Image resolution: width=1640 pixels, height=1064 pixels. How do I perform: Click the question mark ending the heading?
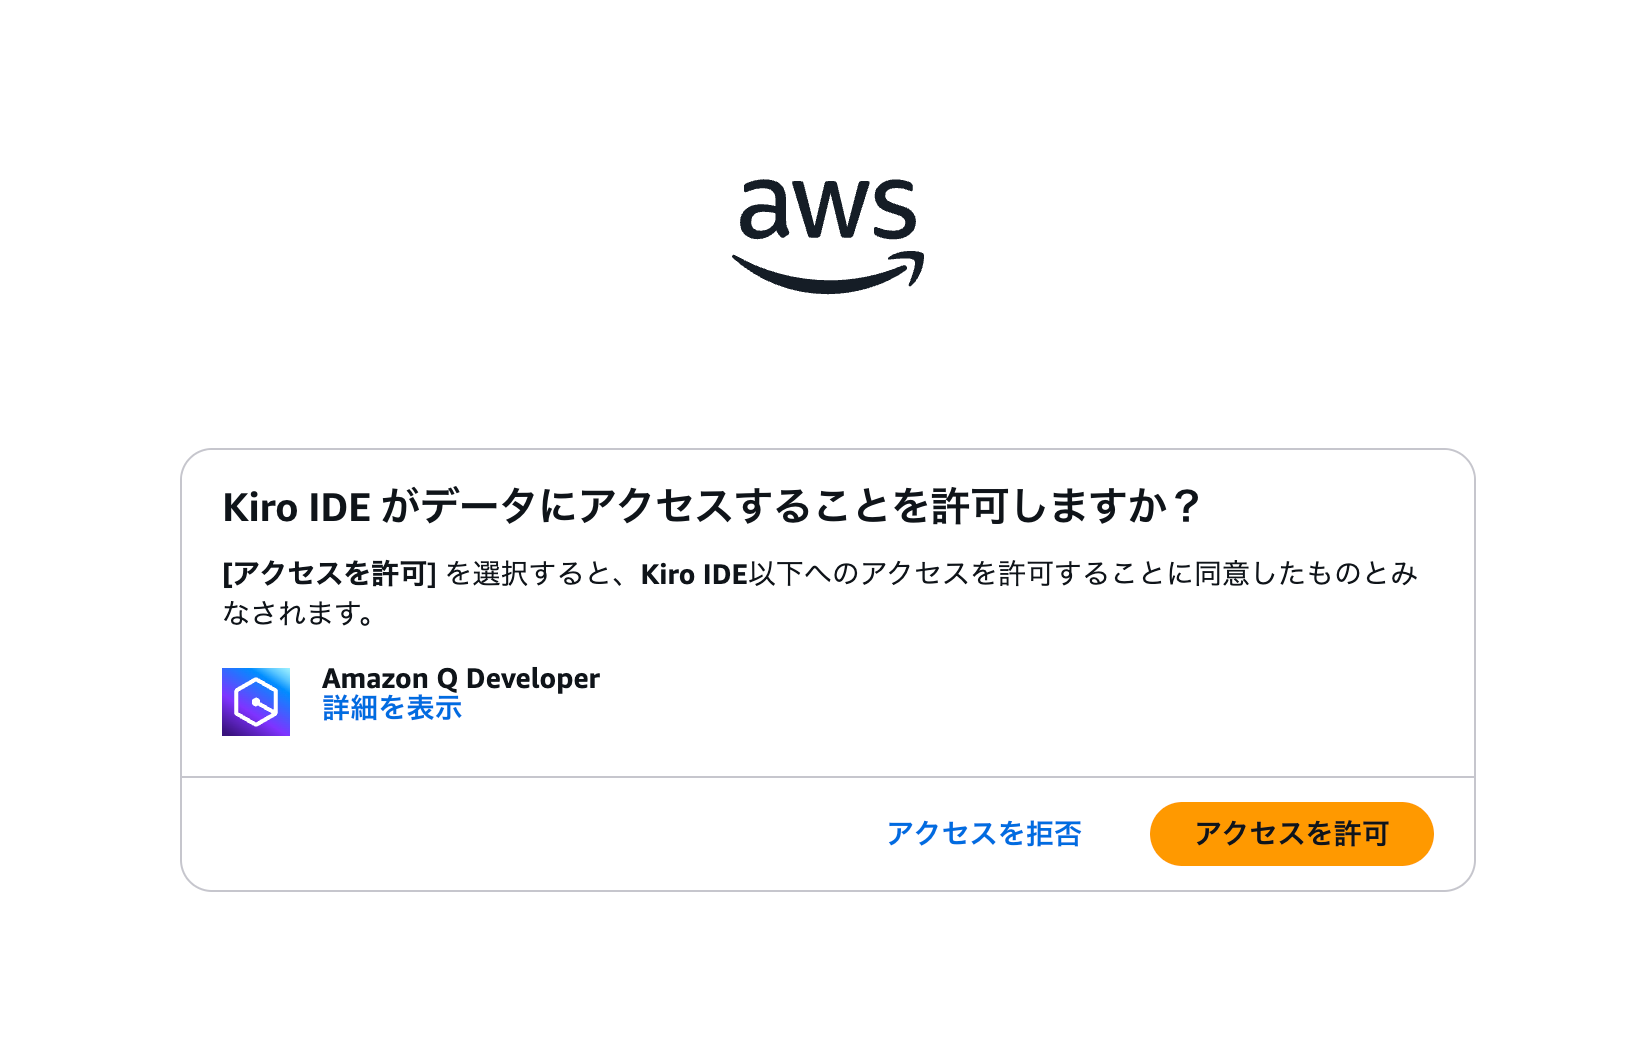(x=1187, y=506)
